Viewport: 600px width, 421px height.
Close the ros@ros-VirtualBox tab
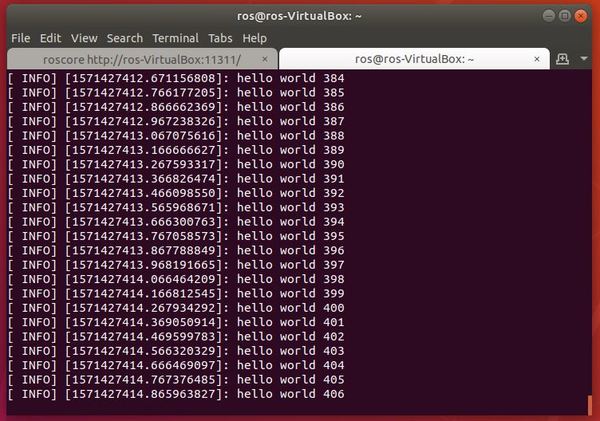[x=537, y=59]
